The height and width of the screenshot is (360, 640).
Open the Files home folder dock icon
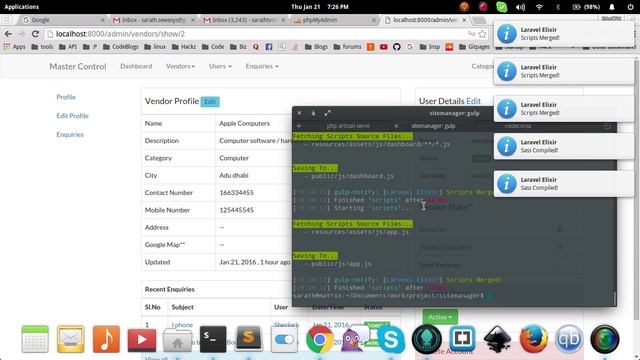click(177, 340)
